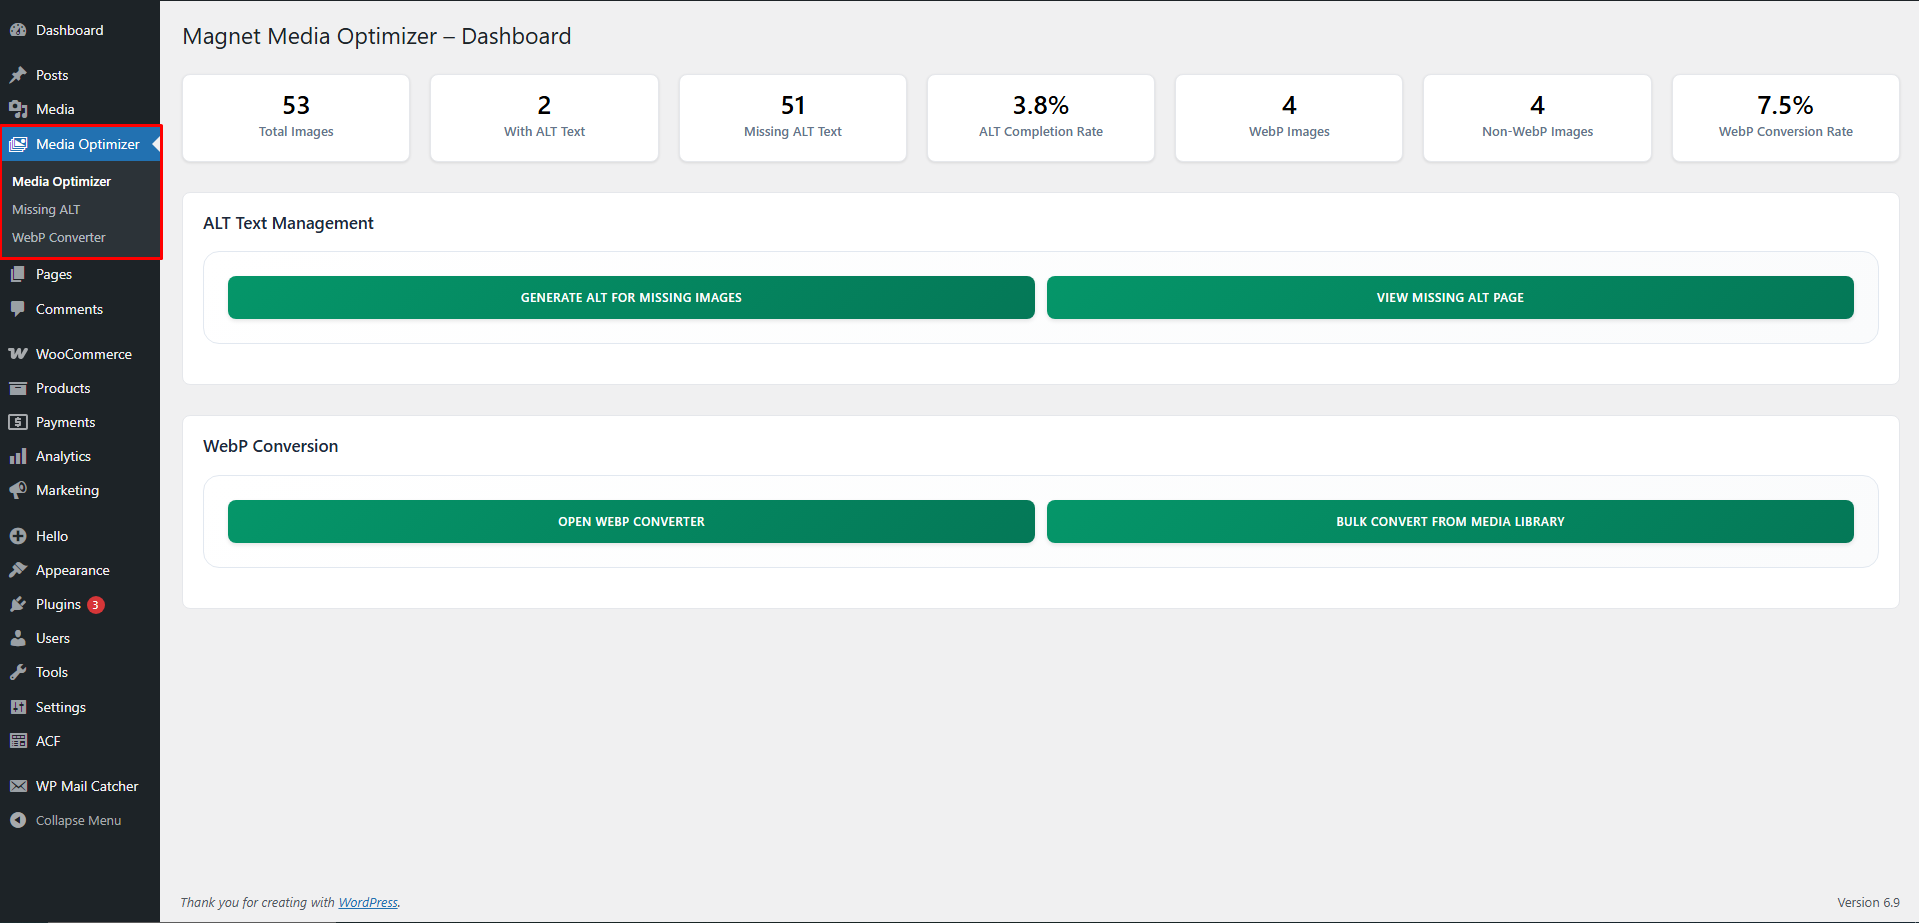Screen dimensions: 1919x923
Task: Click the ACF fields icon
Action: click(18, 741)
